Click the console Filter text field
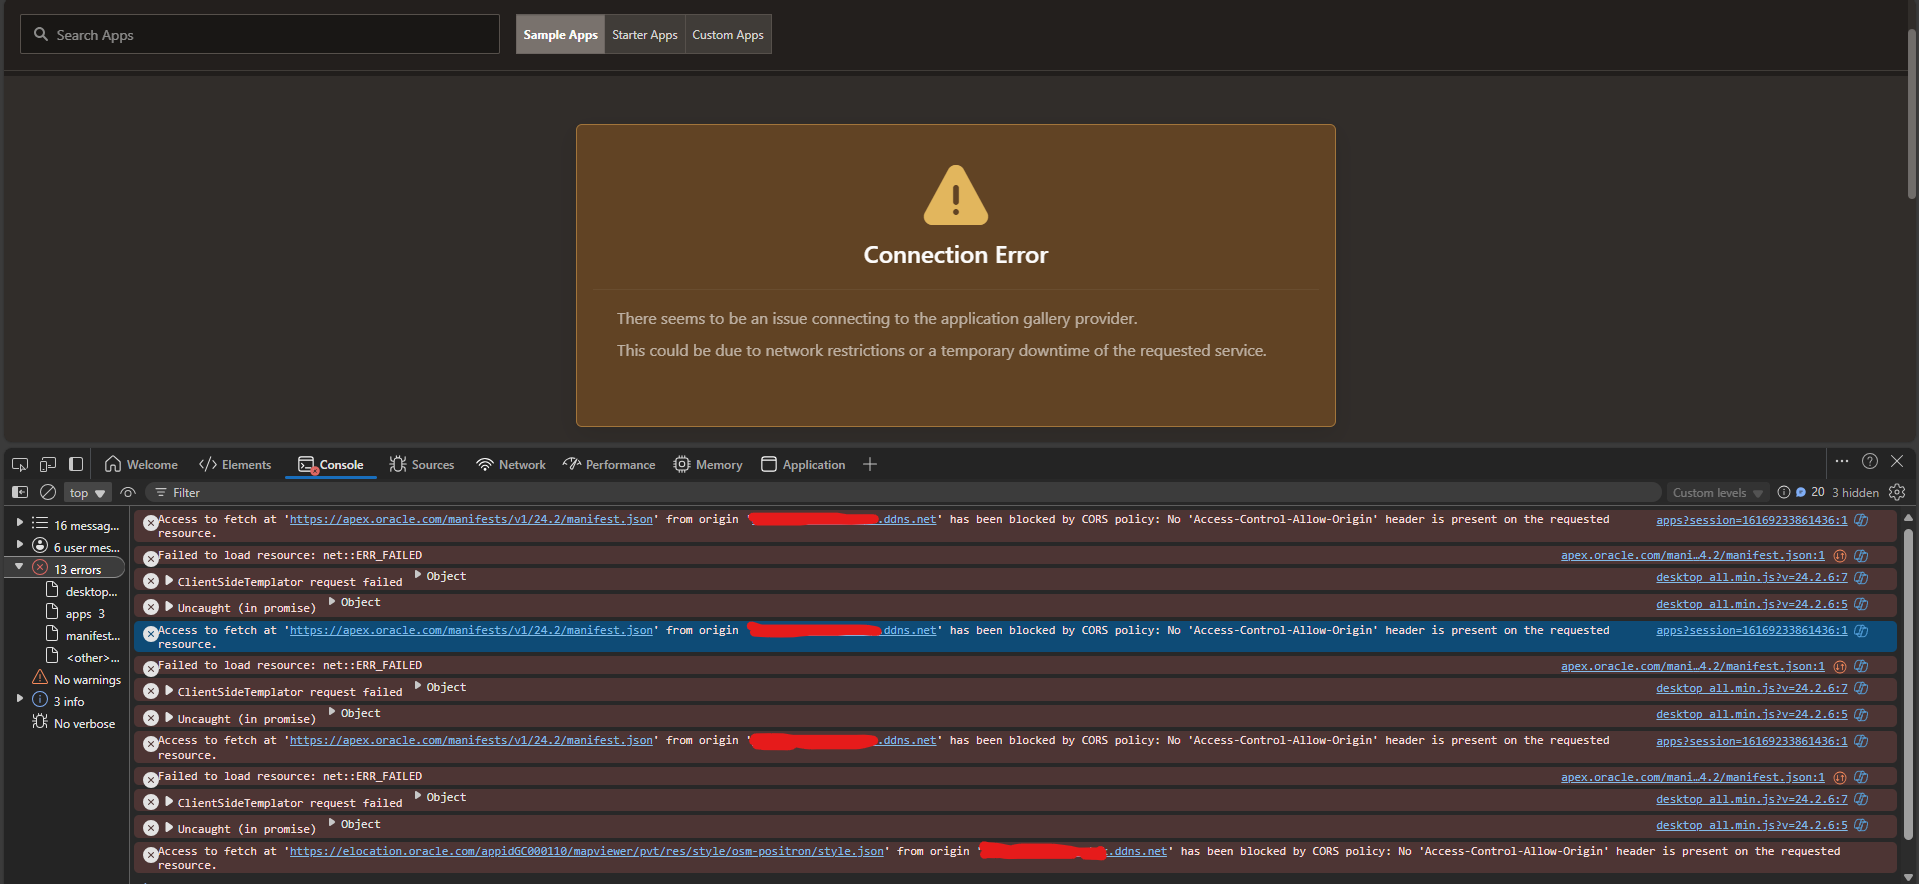The height and width of the screenshot is (884, 1919). coord(900,493)
